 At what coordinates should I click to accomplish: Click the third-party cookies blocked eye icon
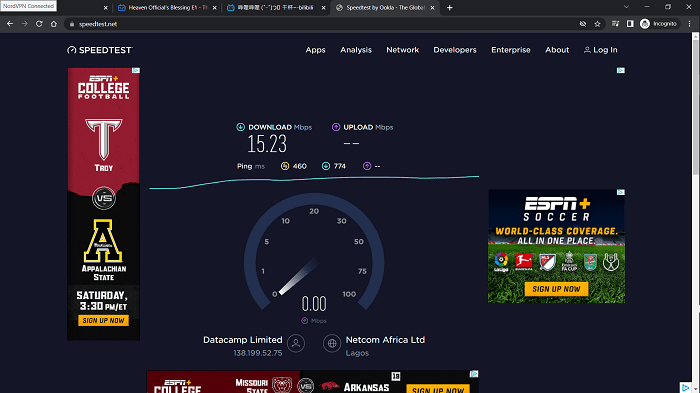click(583, 24)
